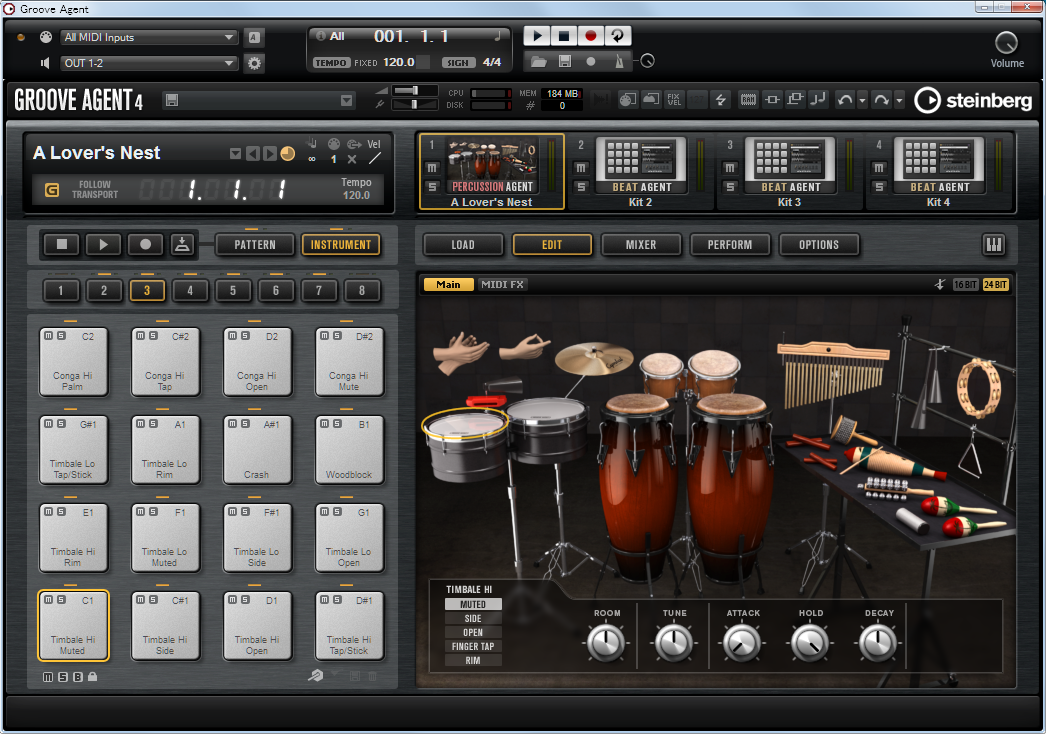Click the RAM icon in the toolbar
This screenshot has height=734, width=1046.
(x=748, y=100)
